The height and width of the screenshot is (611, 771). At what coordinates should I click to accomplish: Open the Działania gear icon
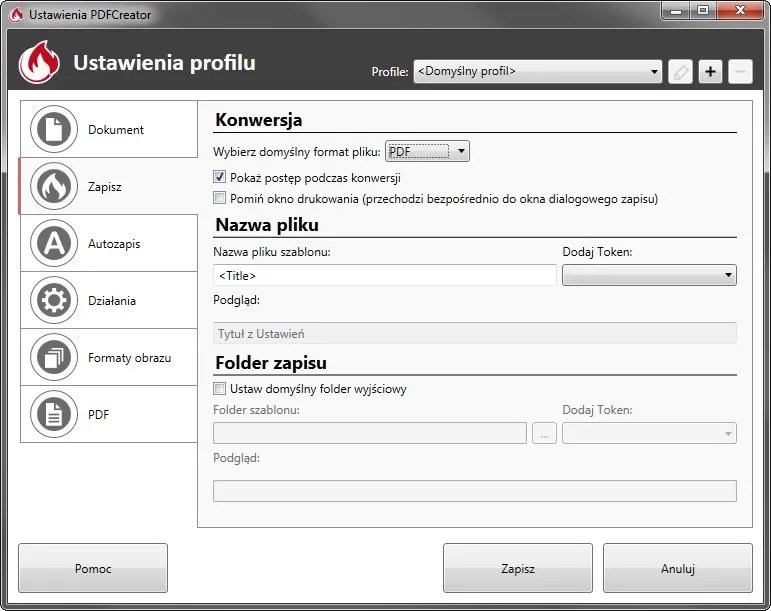coord(54,300)
